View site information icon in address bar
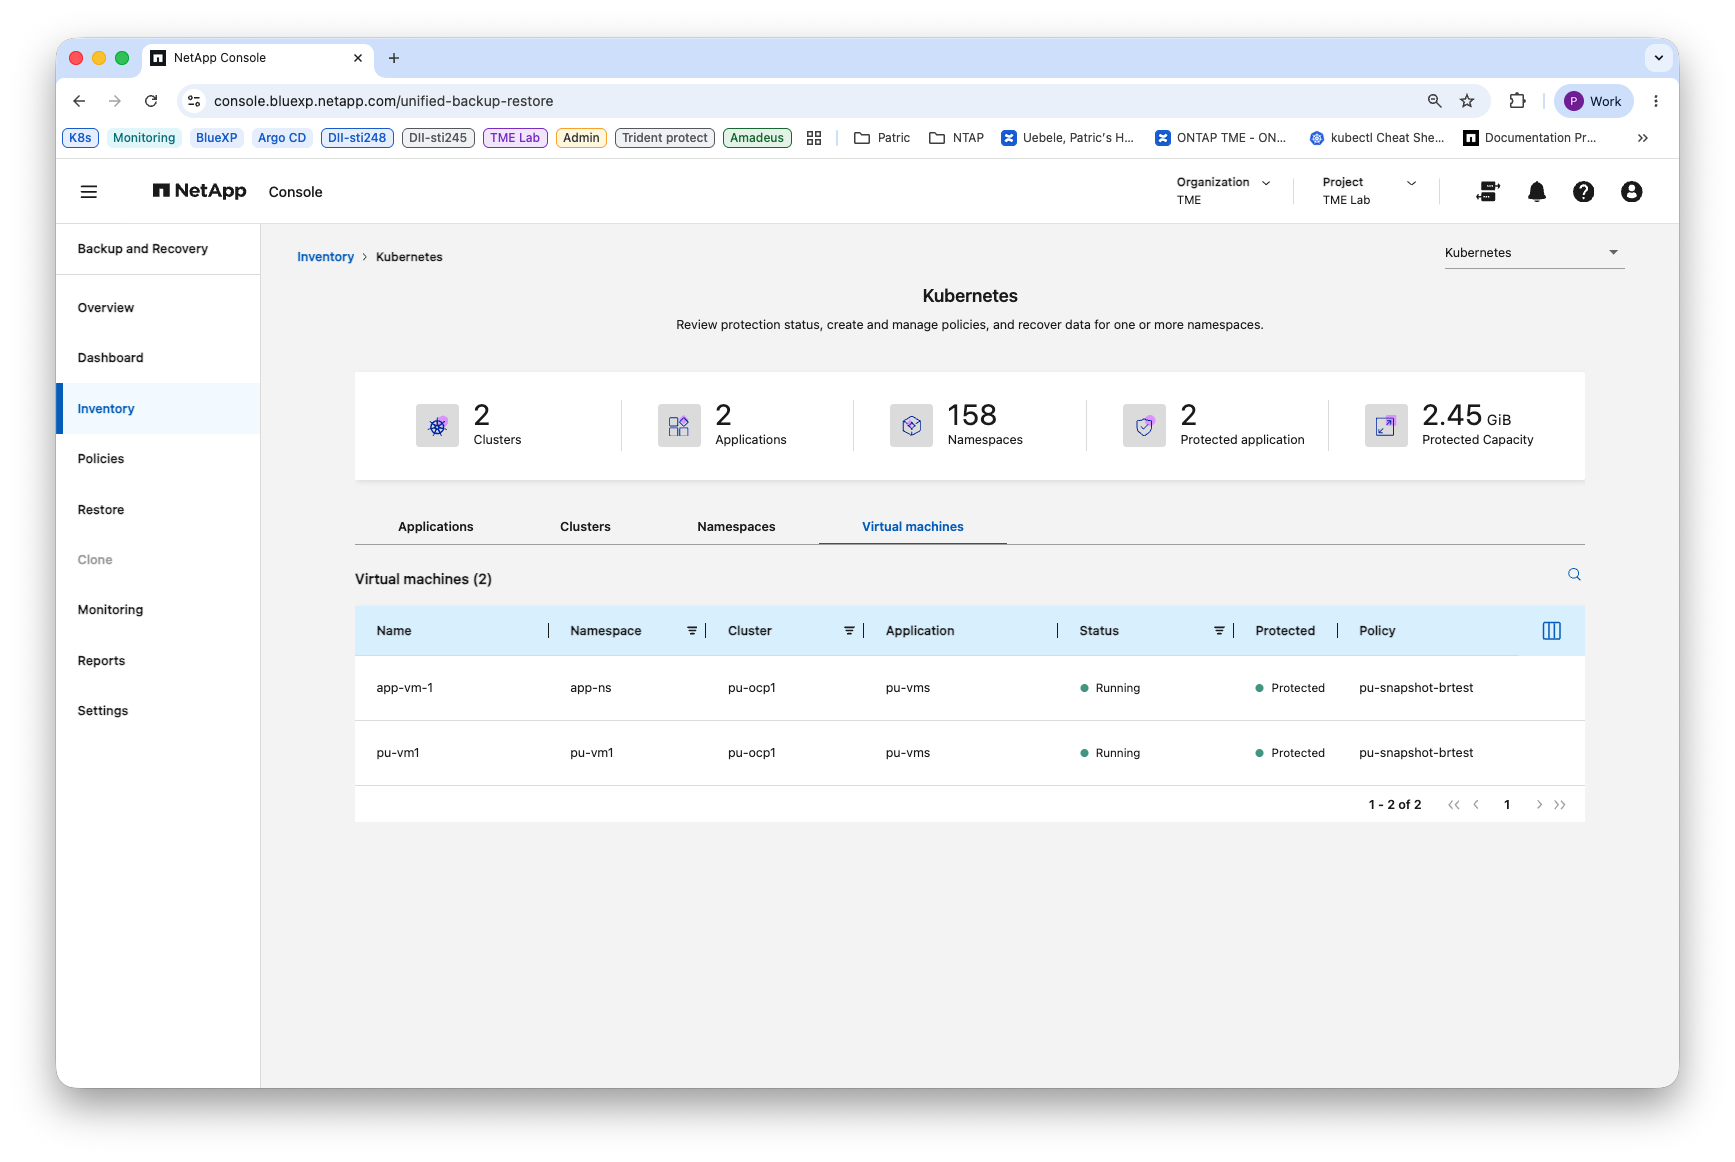 pos(195,101)
